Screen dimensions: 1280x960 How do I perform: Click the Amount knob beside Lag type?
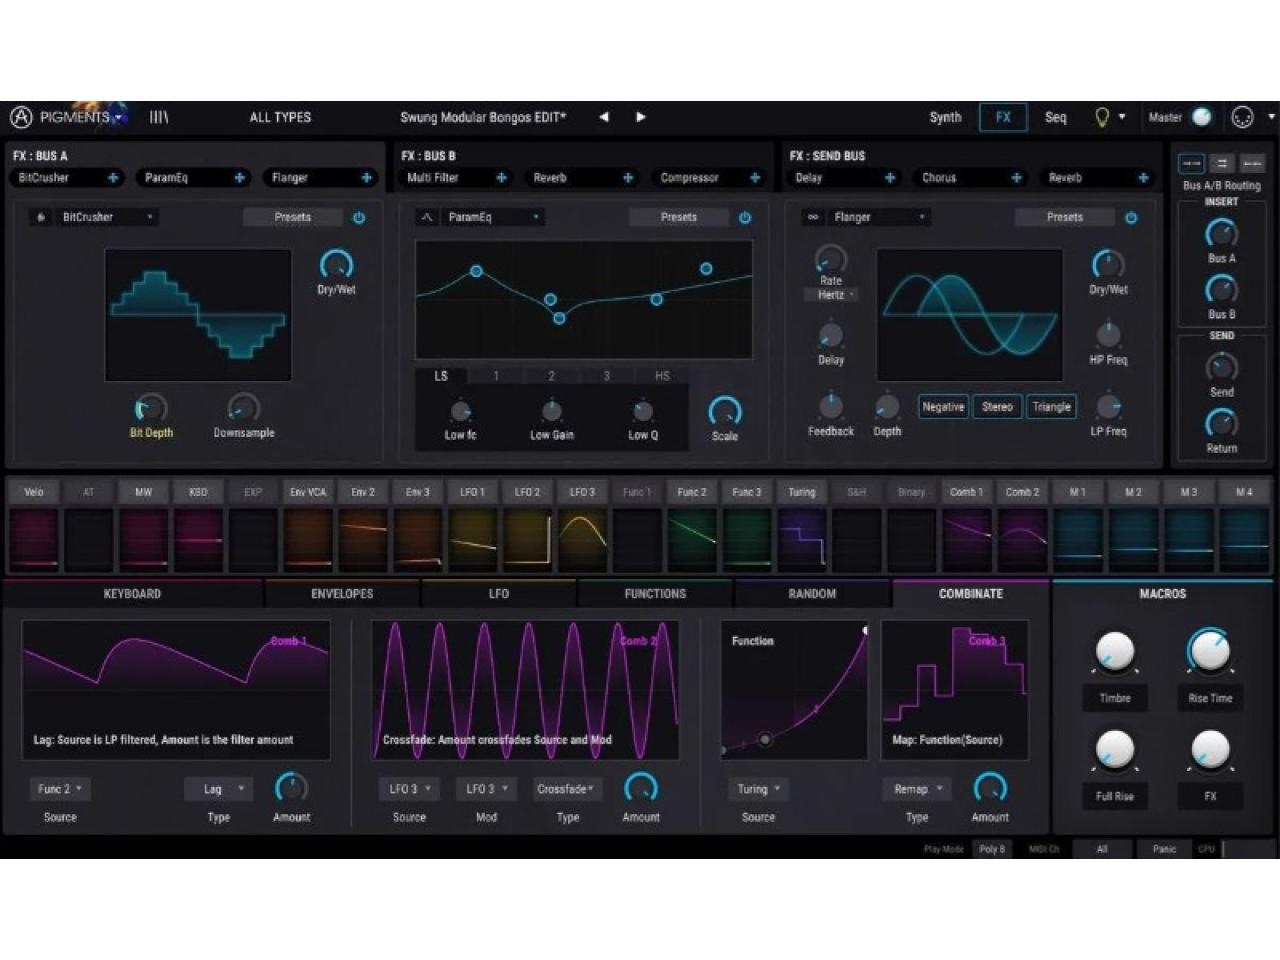(291, 787)
